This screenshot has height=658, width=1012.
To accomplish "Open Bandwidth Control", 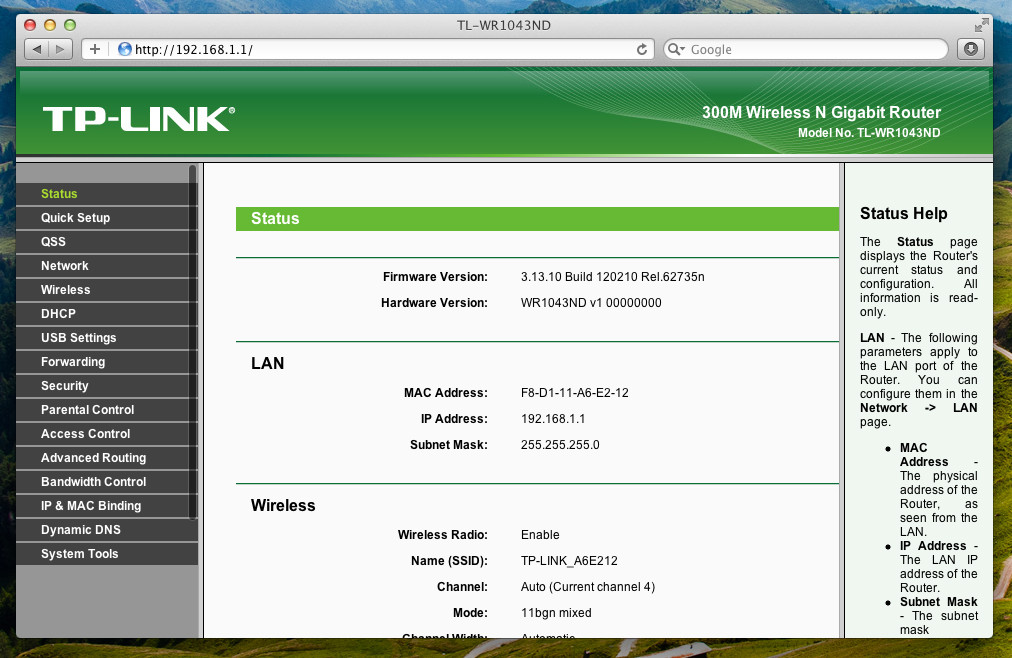I will click(x=106, y=481).
